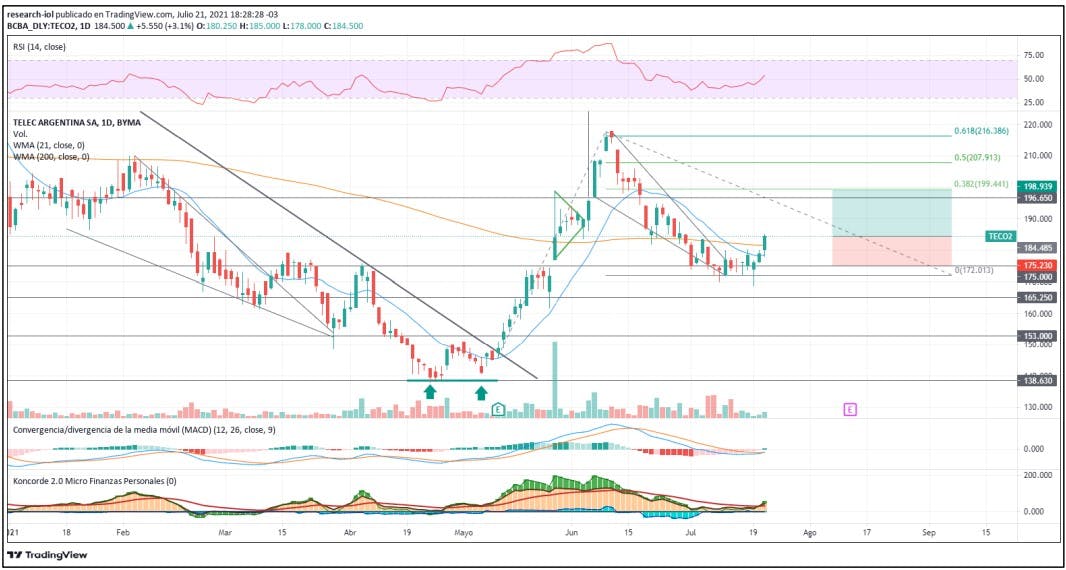This screenshot has height=570, width=1066.
Task: Click the 200.000 value on the Koncorde scale
Action: tap(1037, 475)
